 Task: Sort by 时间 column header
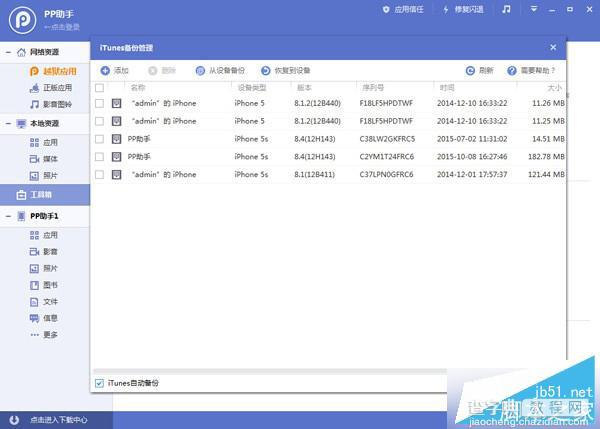pos(447,88)
